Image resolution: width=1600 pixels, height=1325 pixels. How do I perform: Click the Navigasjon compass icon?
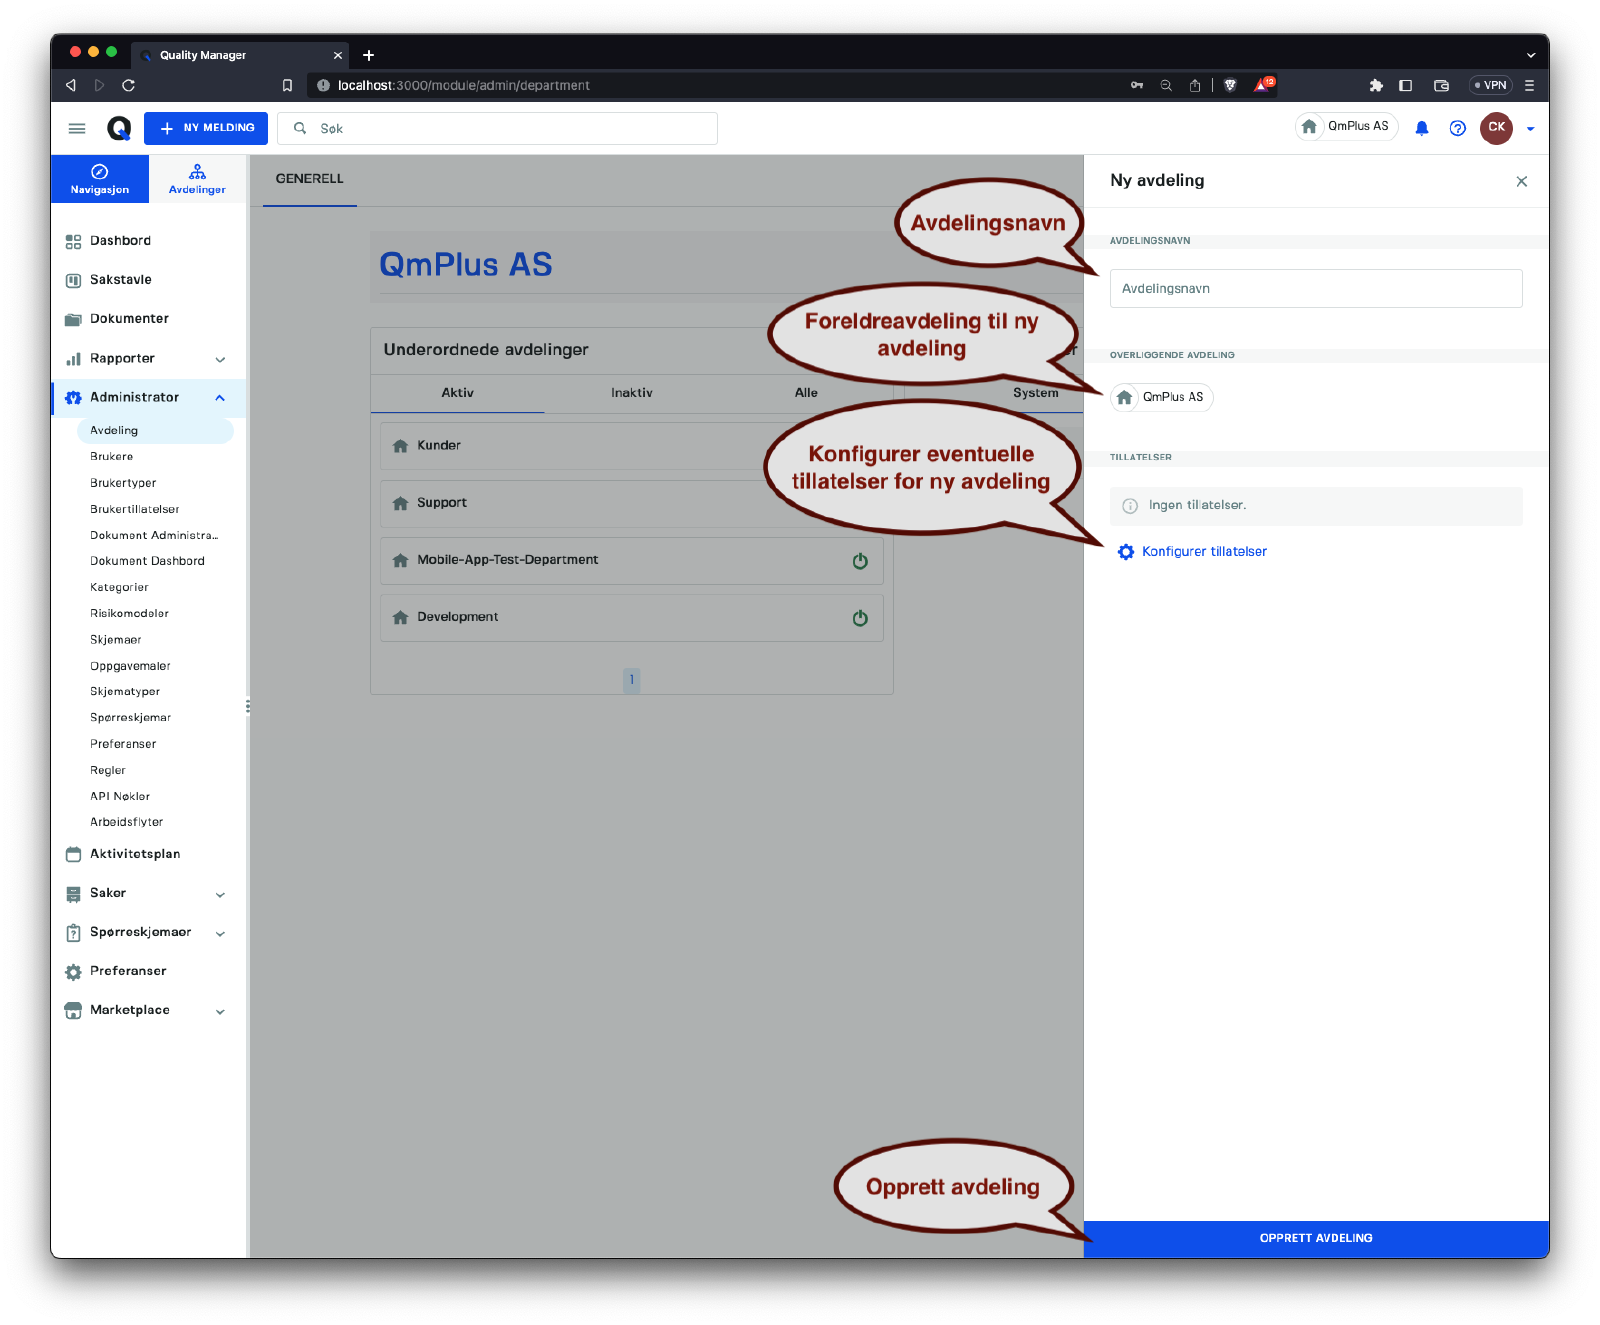100,172
